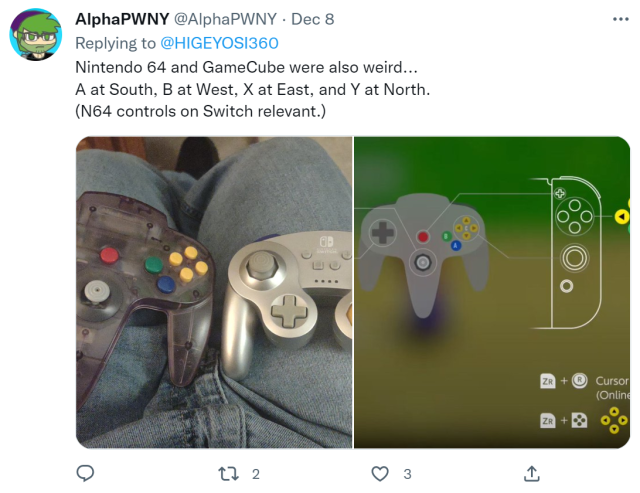
Task: Click the yellow C-buttons cluster icon at bottom
Action: tap(614, 420)
